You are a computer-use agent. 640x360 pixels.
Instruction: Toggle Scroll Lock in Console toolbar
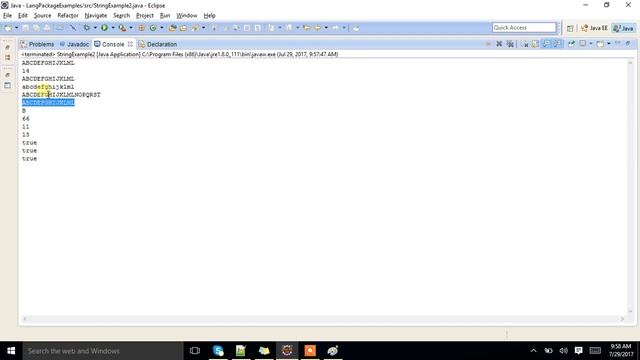[535, 44]
